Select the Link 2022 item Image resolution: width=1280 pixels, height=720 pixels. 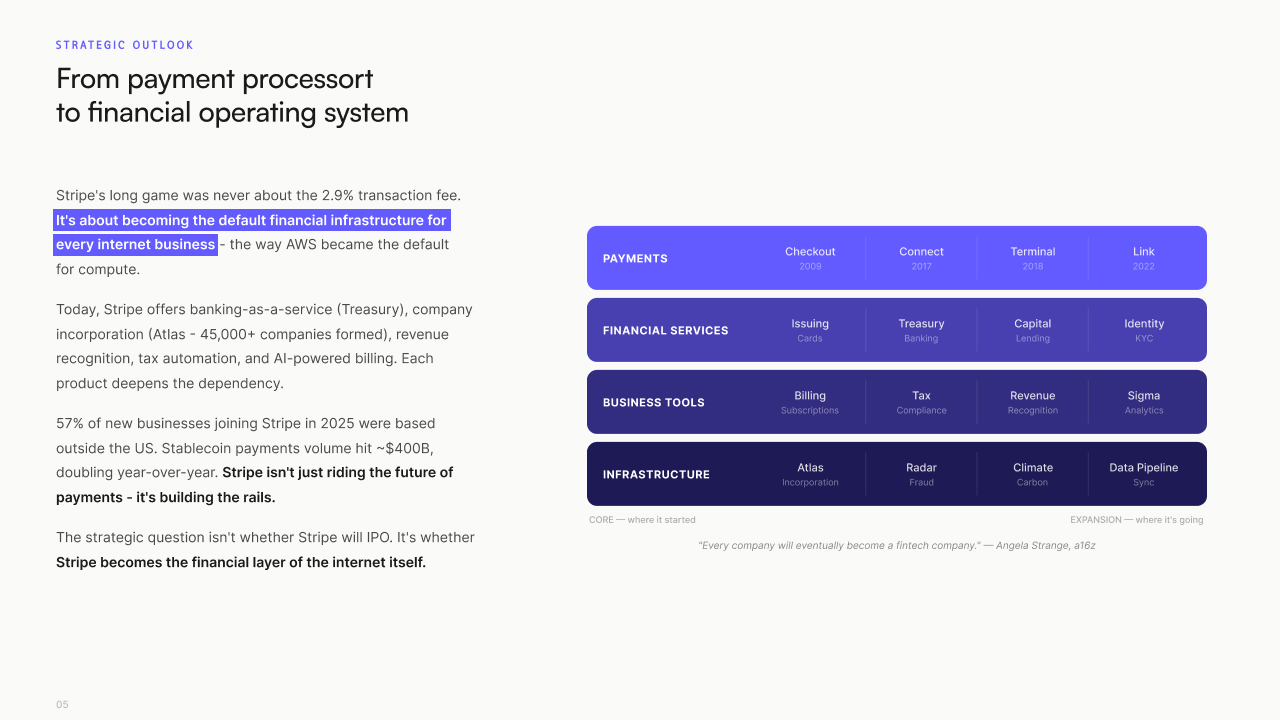(1144, 258)
